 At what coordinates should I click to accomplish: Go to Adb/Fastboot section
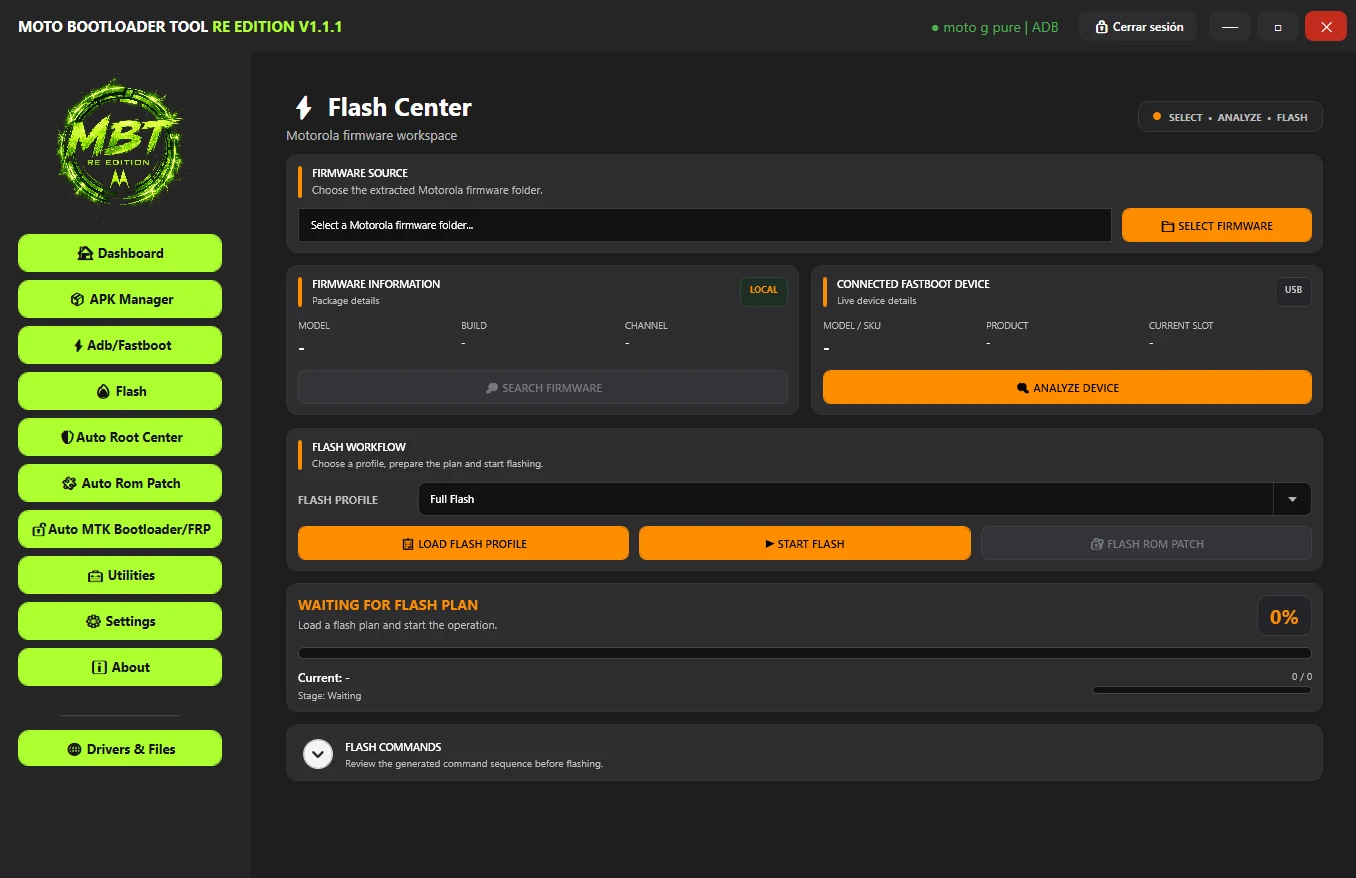(120, 345)
